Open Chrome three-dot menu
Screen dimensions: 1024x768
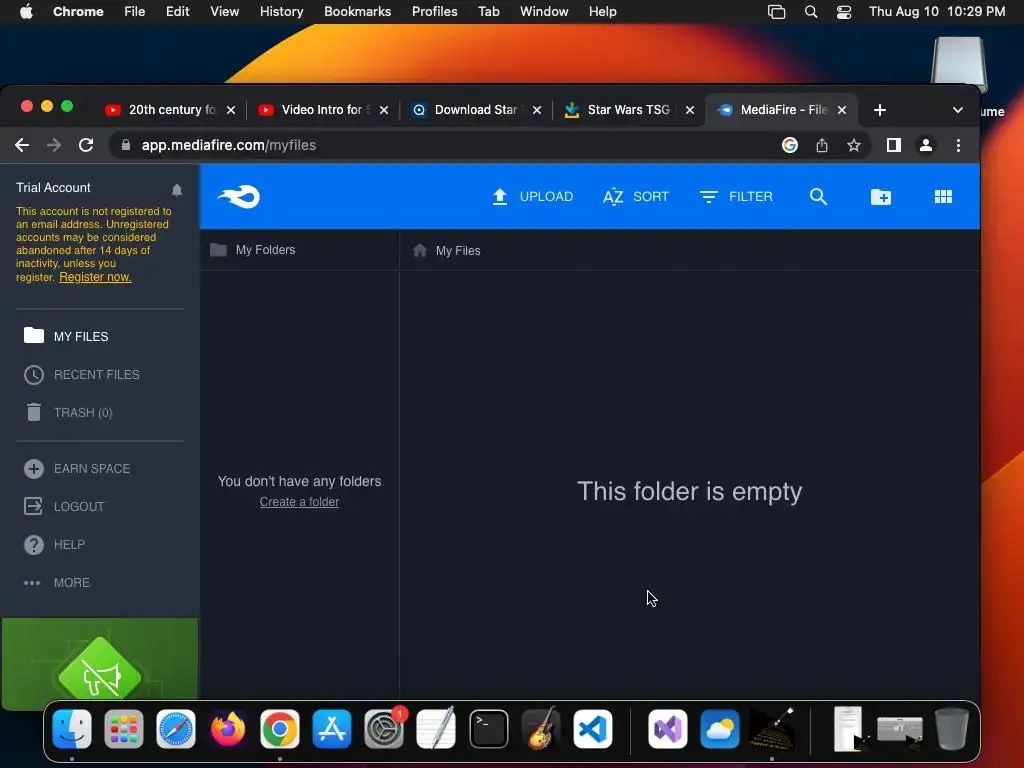[x=958, y=145]
